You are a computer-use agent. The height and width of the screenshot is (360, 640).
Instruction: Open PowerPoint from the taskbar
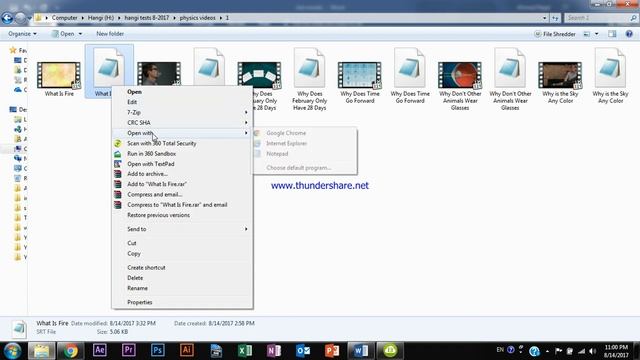pos(332,350)
